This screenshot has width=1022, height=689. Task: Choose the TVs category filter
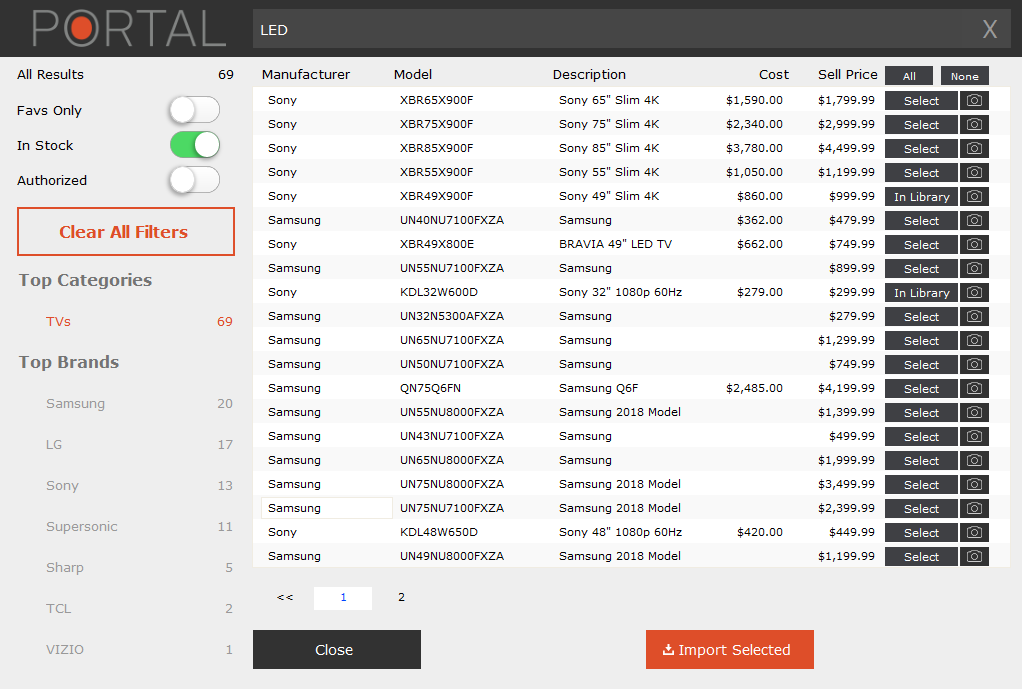[x=58, y=322]
